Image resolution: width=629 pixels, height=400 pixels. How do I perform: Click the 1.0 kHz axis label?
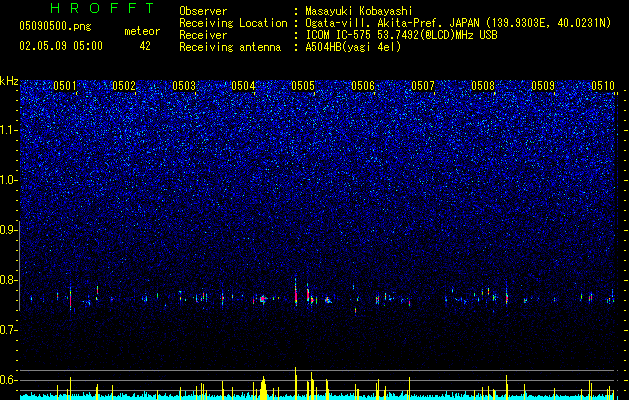point(8,180)
